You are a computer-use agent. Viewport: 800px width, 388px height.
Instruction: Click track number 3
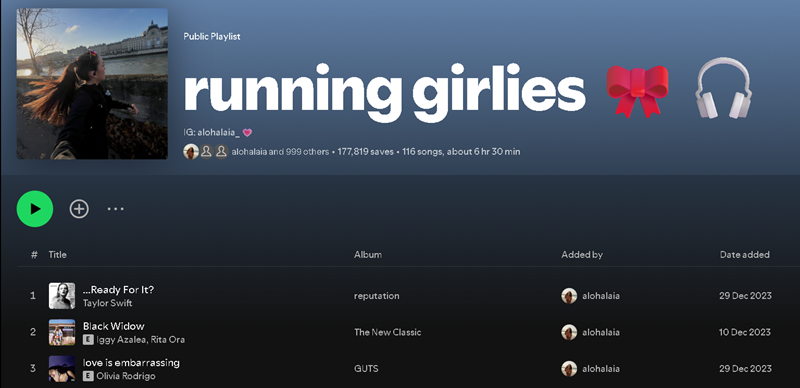click(33, 368)
